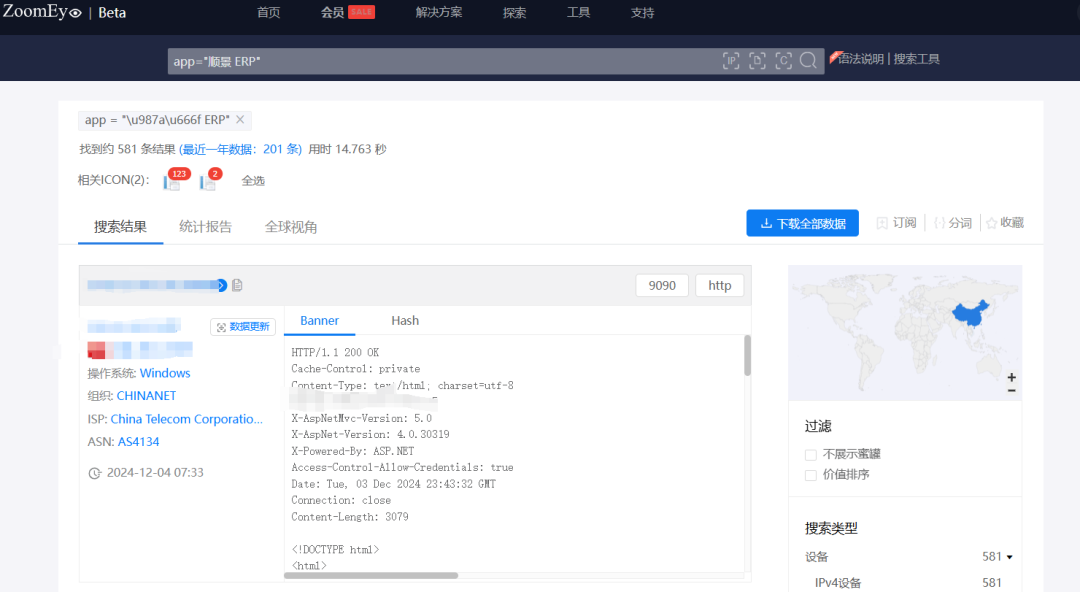Click the ZoomEye logo

coord(42,12)
